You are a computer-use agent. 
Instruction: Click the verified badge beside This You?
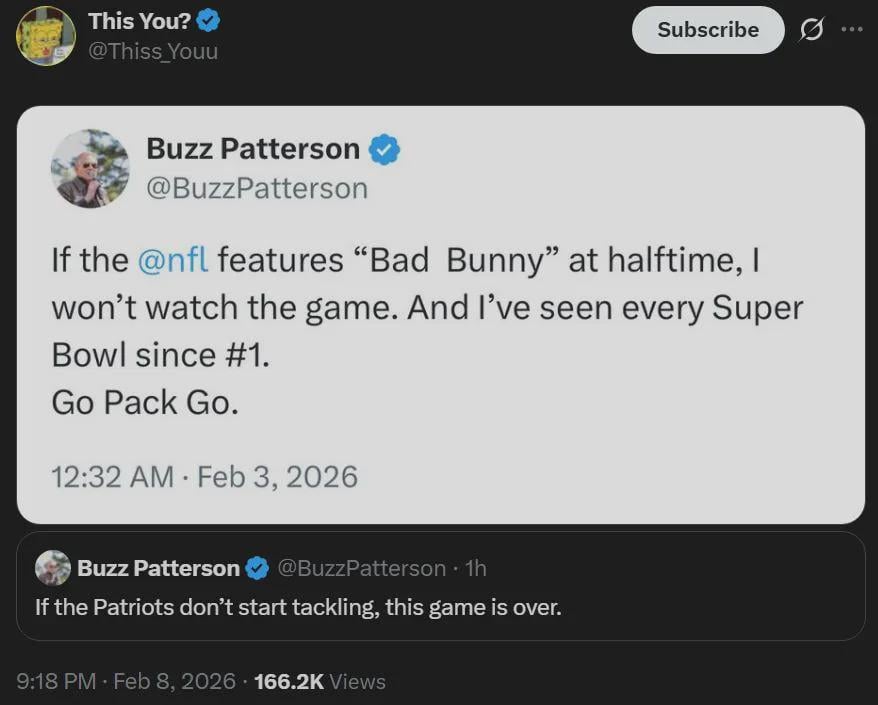tap(209, 20)
